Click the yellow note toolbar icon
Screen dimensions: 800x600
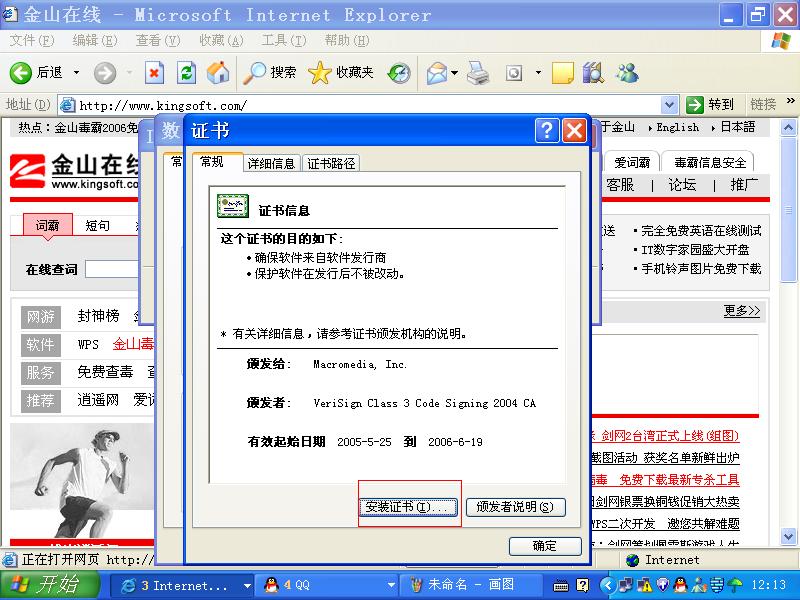pyautogui.click(x=563, y=73)
